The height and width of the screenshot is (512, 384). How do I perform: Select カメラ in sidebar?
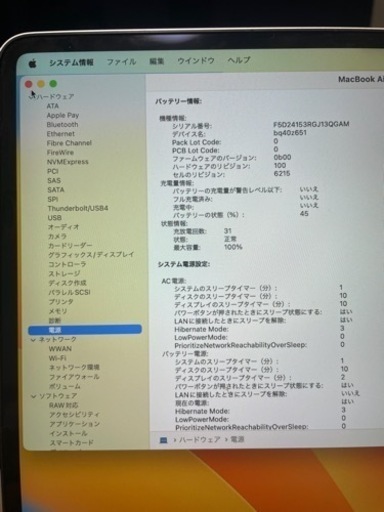[x=57, y=236]
